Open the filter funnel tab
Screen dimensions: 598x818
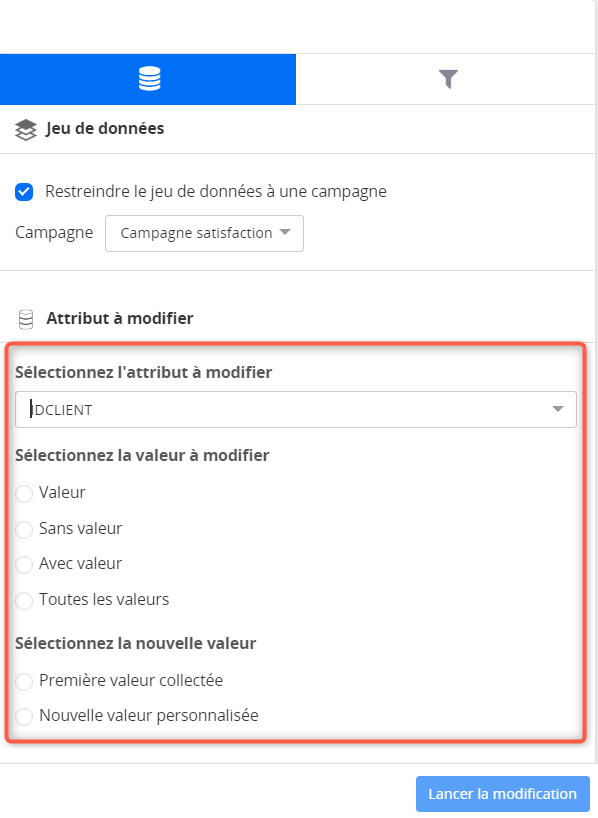(448, 79)
